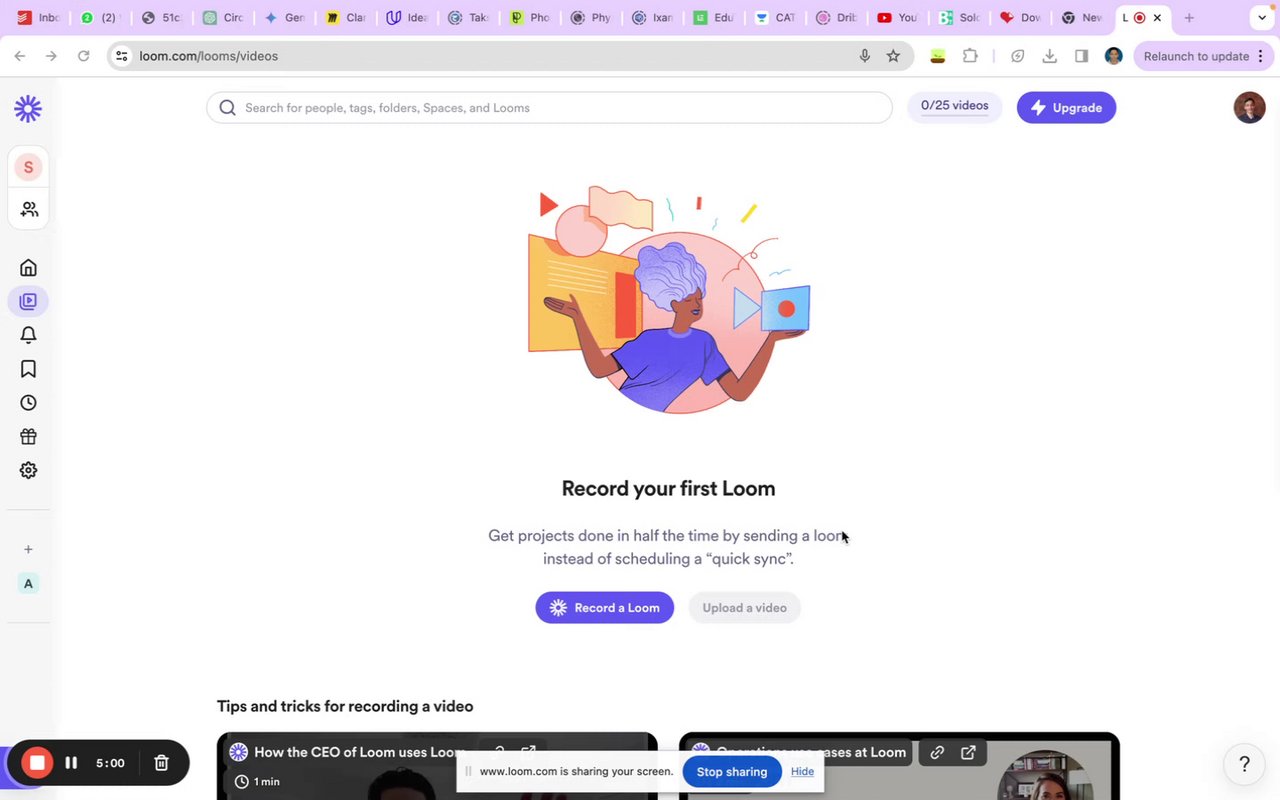Image resolution: width=1280 pixels, height=800 pixels.
Task: Open the user profile avatar in Loom header
Action: tap(1249, 107)
